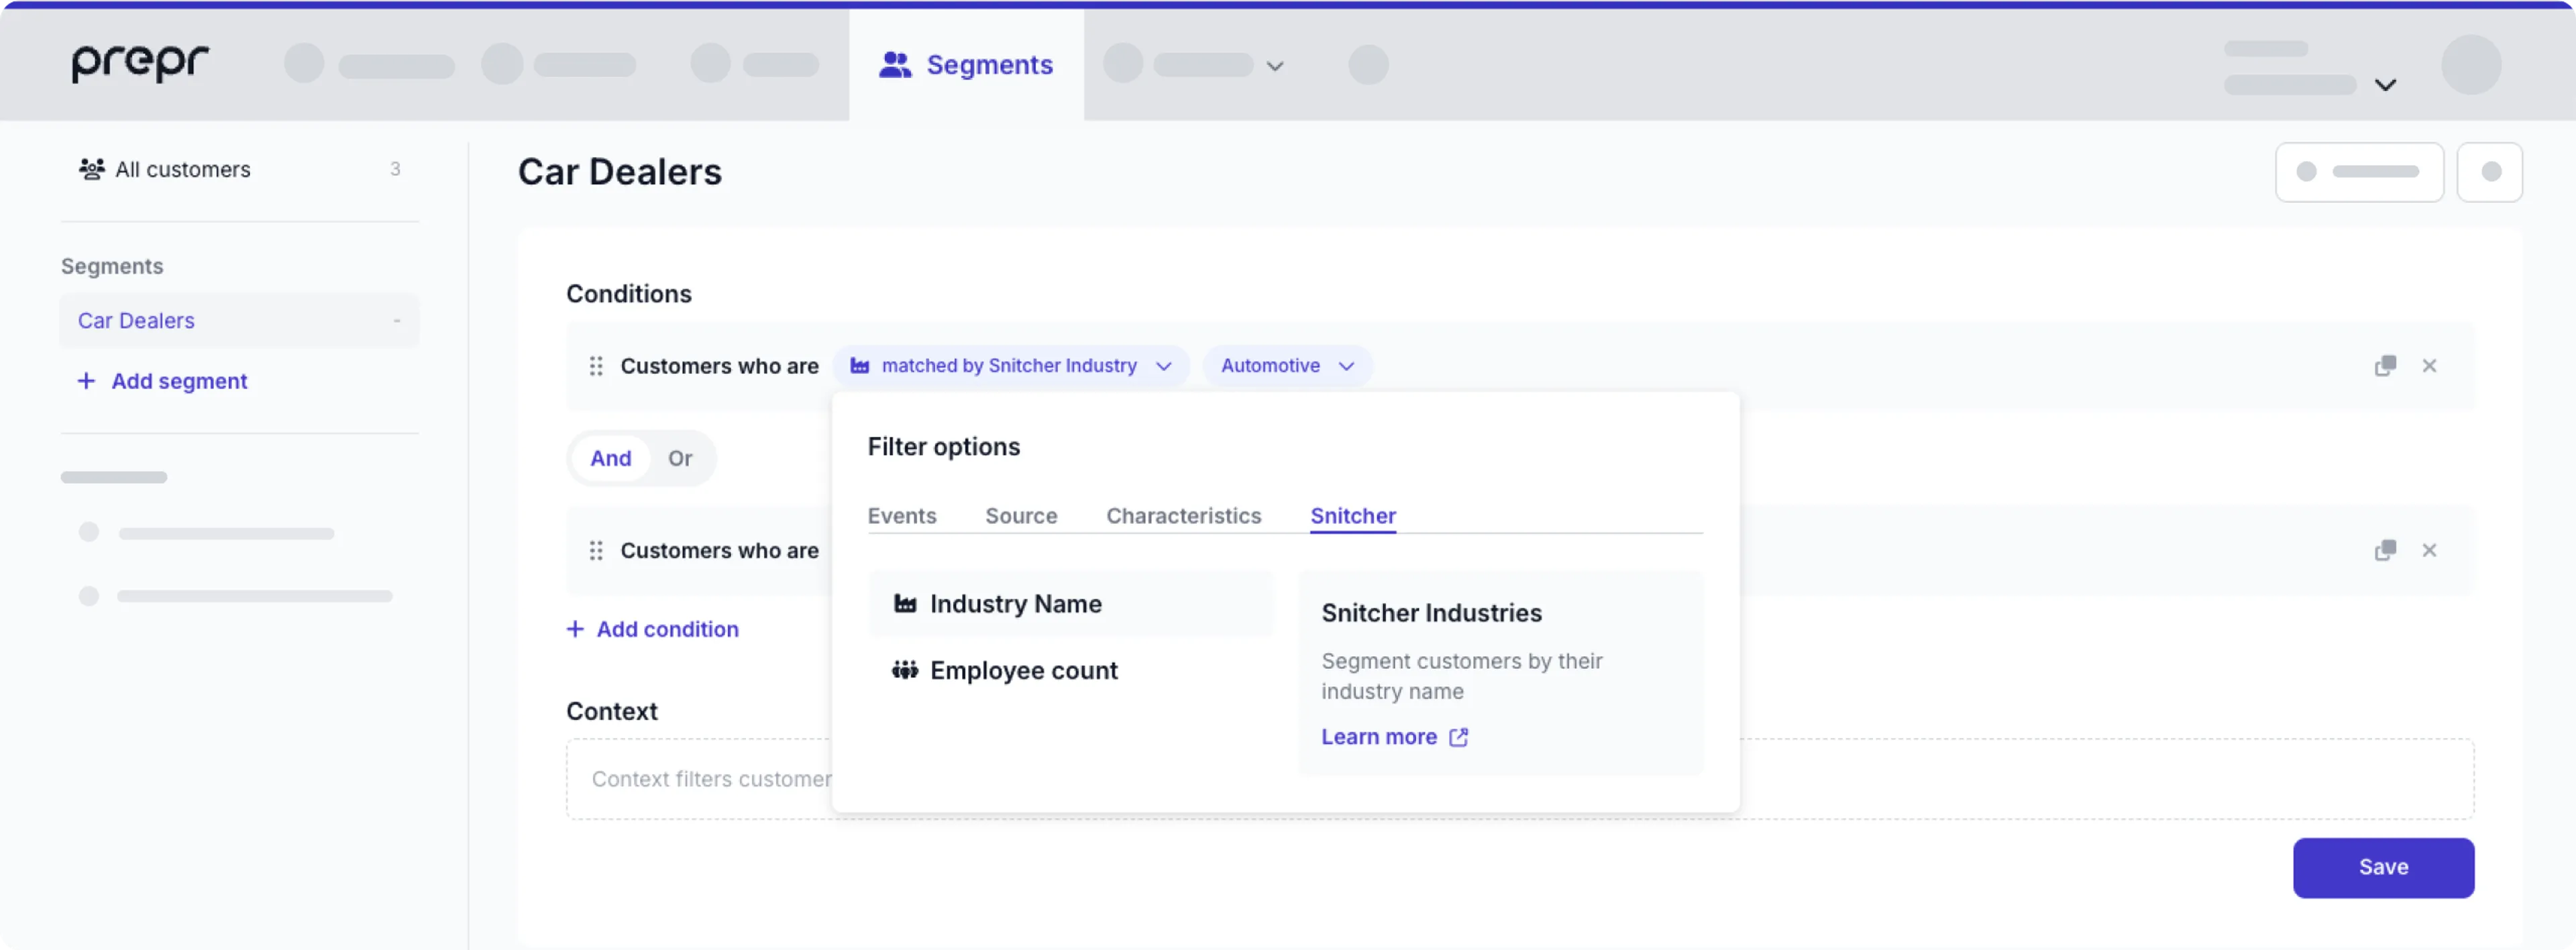Click Add condition
The height and width of the screenshot is (950, 2576).
[653, 629]
